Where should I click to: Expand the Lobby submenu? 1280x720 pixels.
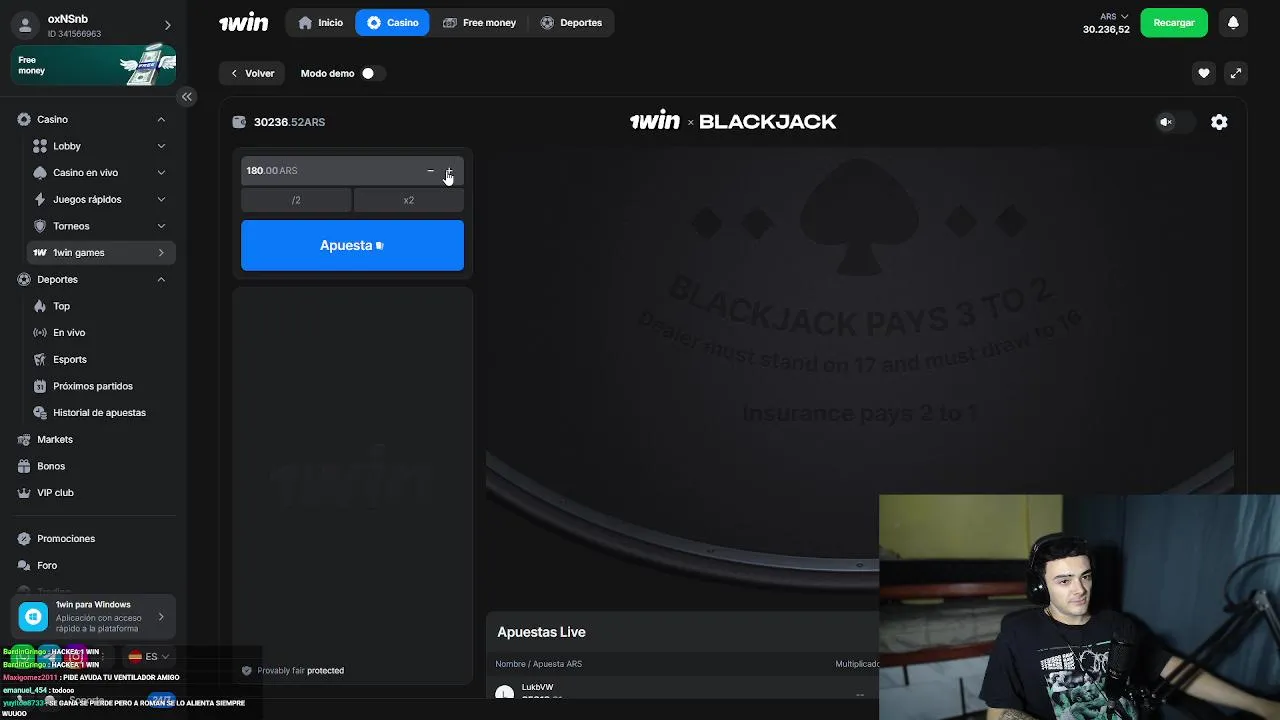coord(161,146)
